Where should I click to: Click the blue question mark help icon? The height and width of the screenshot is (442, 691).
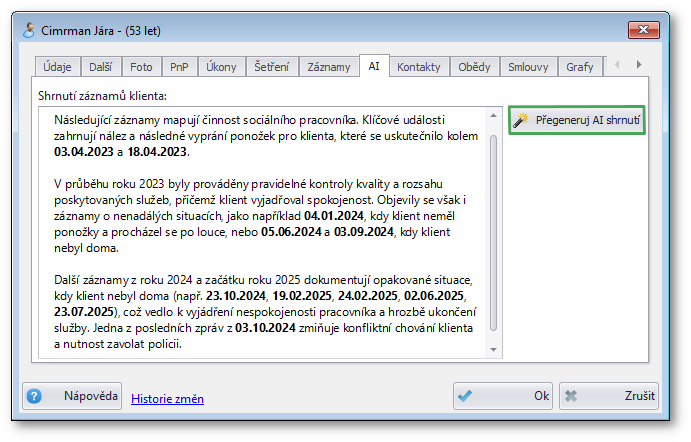[35, 396]
